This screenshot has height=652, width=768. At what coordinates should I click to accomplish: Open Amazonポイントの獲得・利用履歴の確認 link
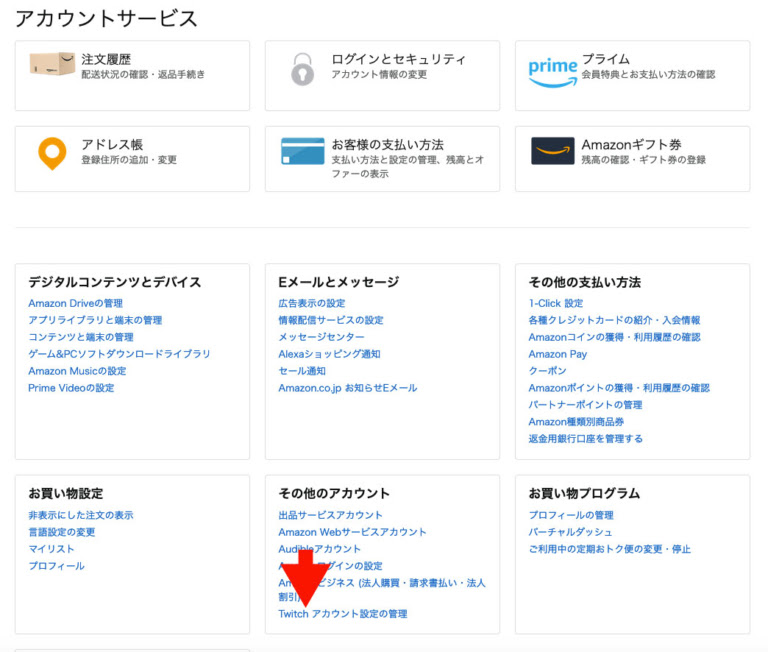tap(619, 388)
